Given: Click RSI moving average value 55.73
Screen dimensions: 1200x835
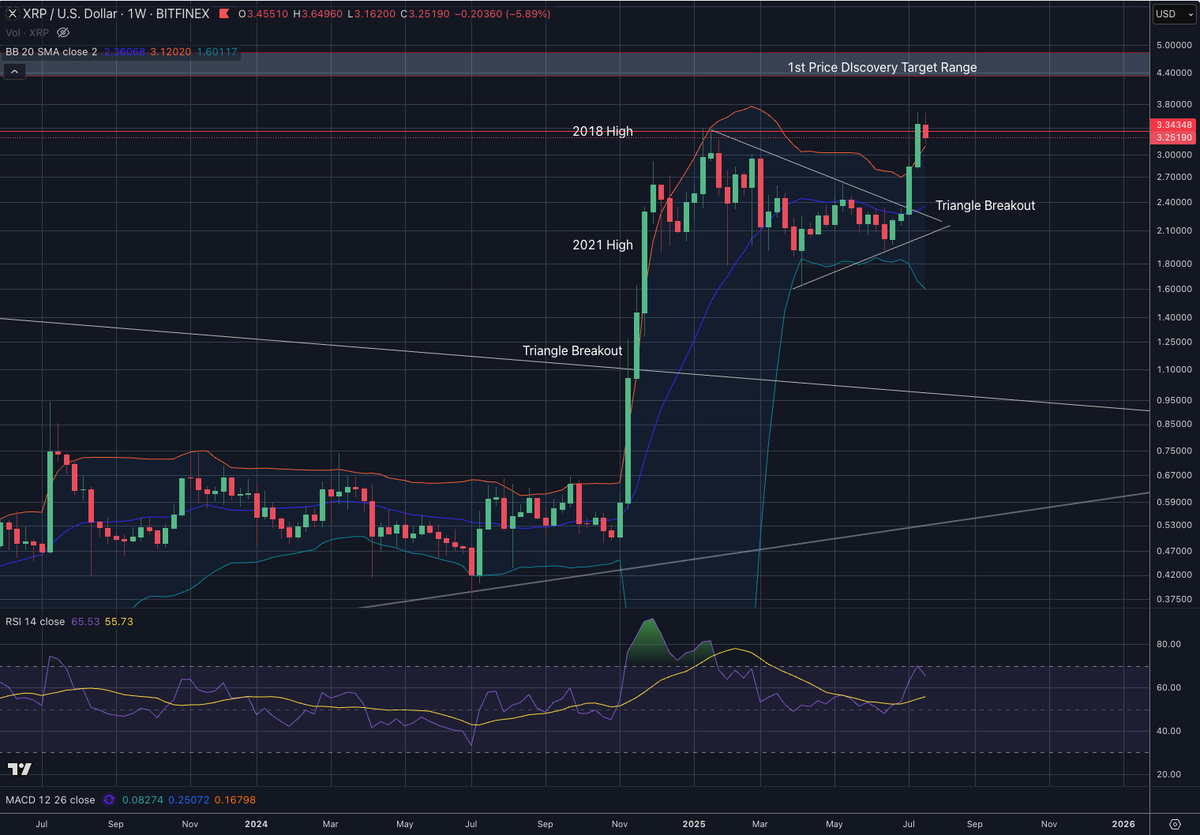Looking at the screenshot, I should [119, 621].
